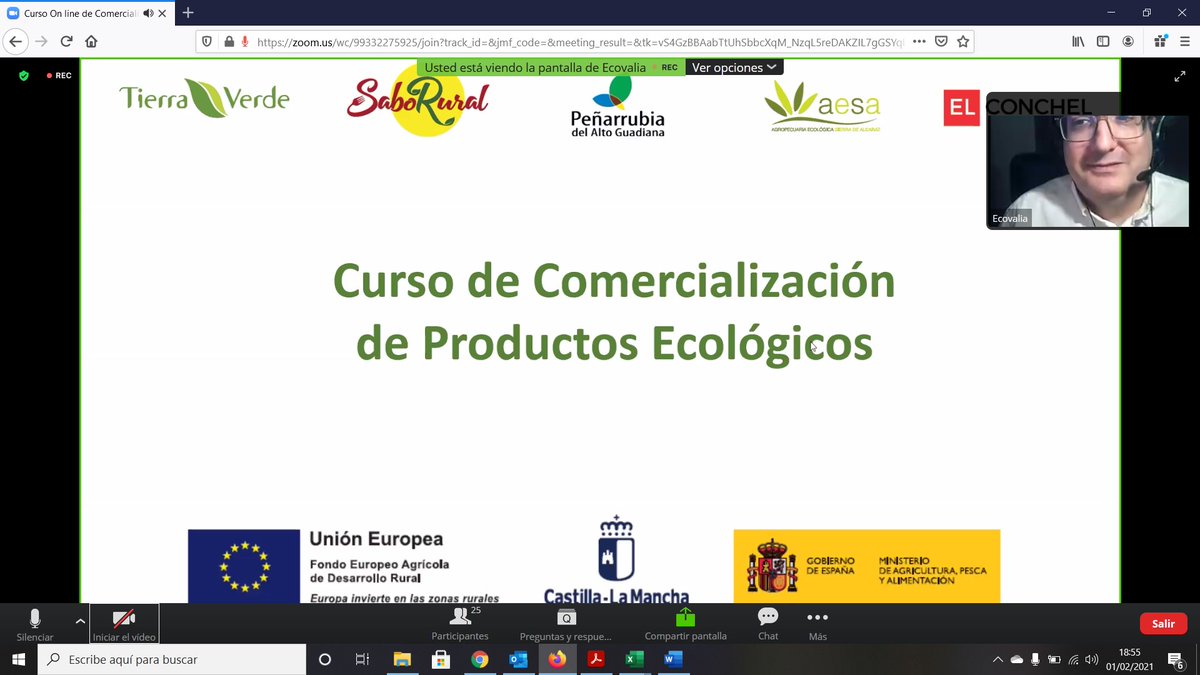Viewport: 1200px width, 675px height.
Task: Open the taskbar clock showing 18:55
Action: pos(1130,659)
